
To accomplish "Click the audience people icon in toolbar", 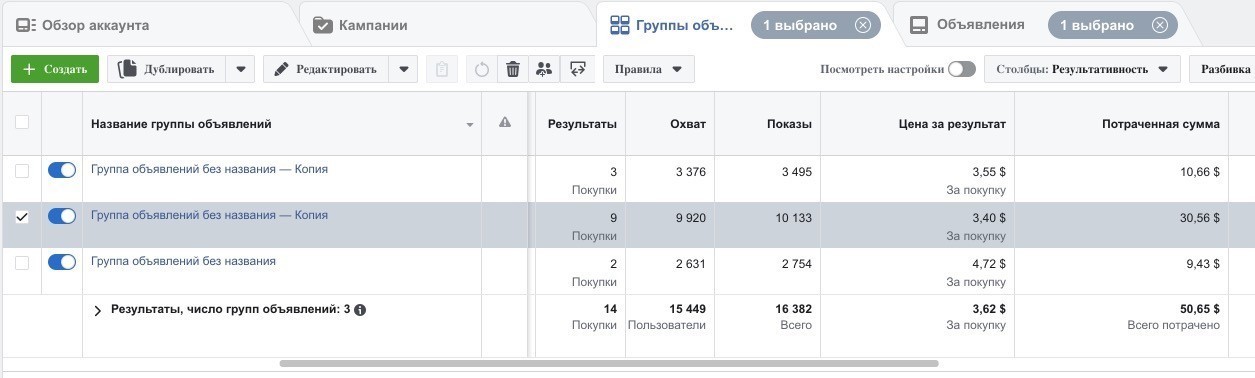I will click(x=544, y=69).
